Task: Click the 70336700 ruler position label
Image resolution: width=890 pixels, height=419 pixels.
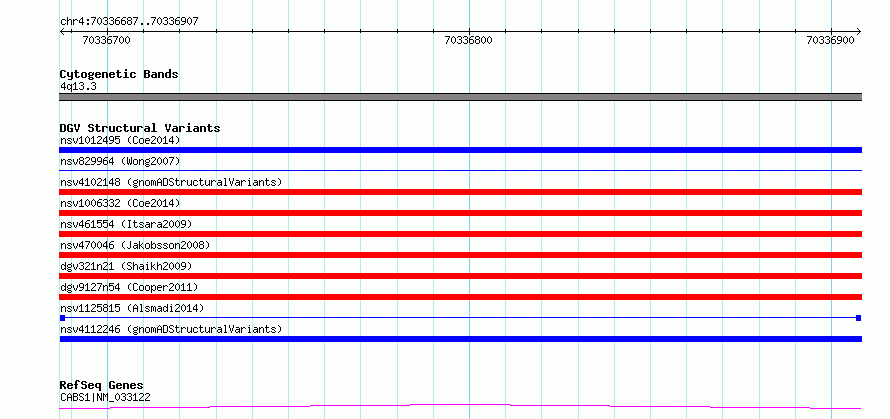Action: pyautogui.click(x=106, y=40)
